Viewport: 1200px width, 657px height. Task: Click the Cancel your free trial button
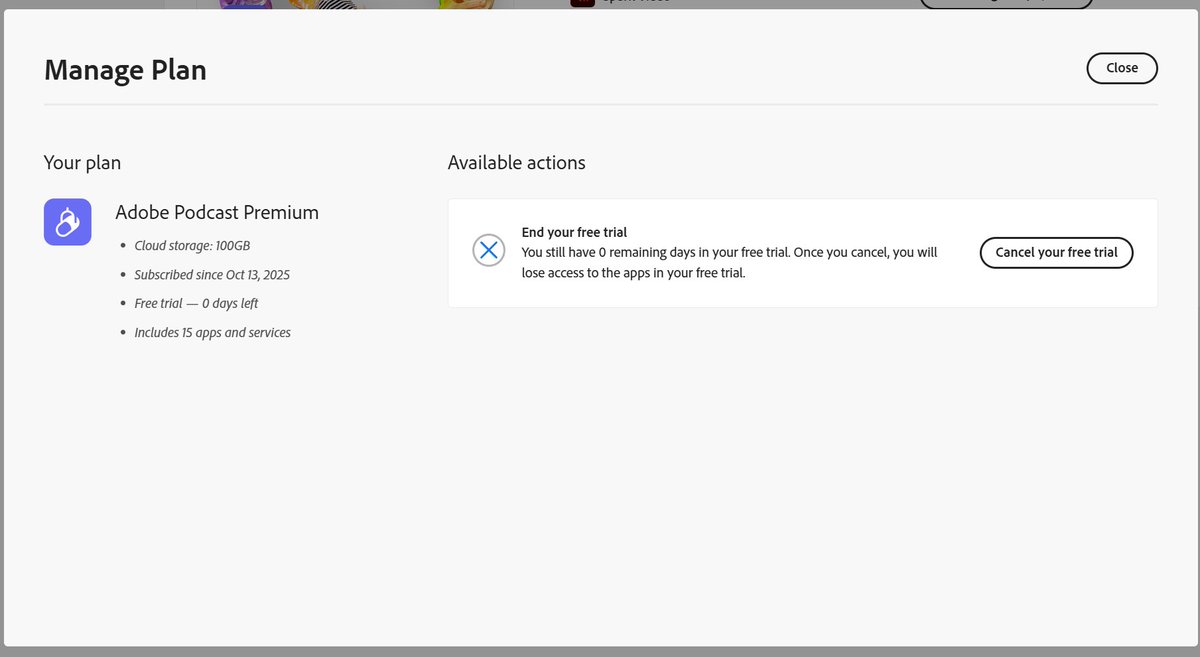(x=1056, y=252)
